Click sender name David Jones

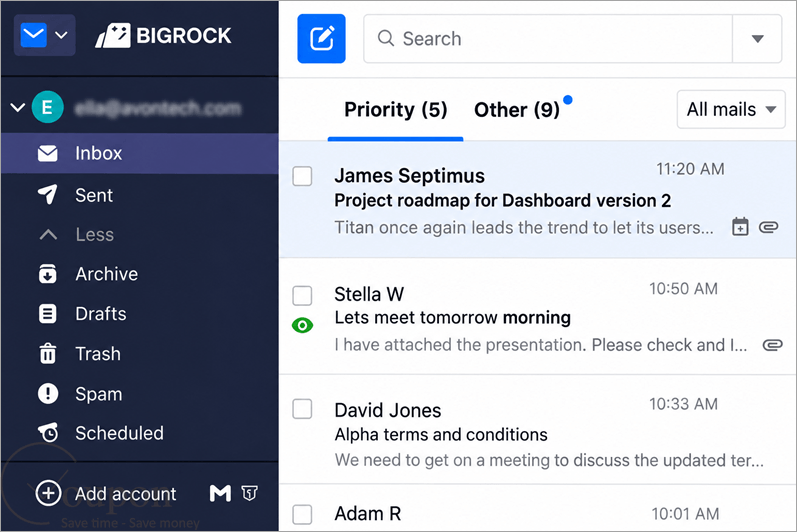point(388,410)
